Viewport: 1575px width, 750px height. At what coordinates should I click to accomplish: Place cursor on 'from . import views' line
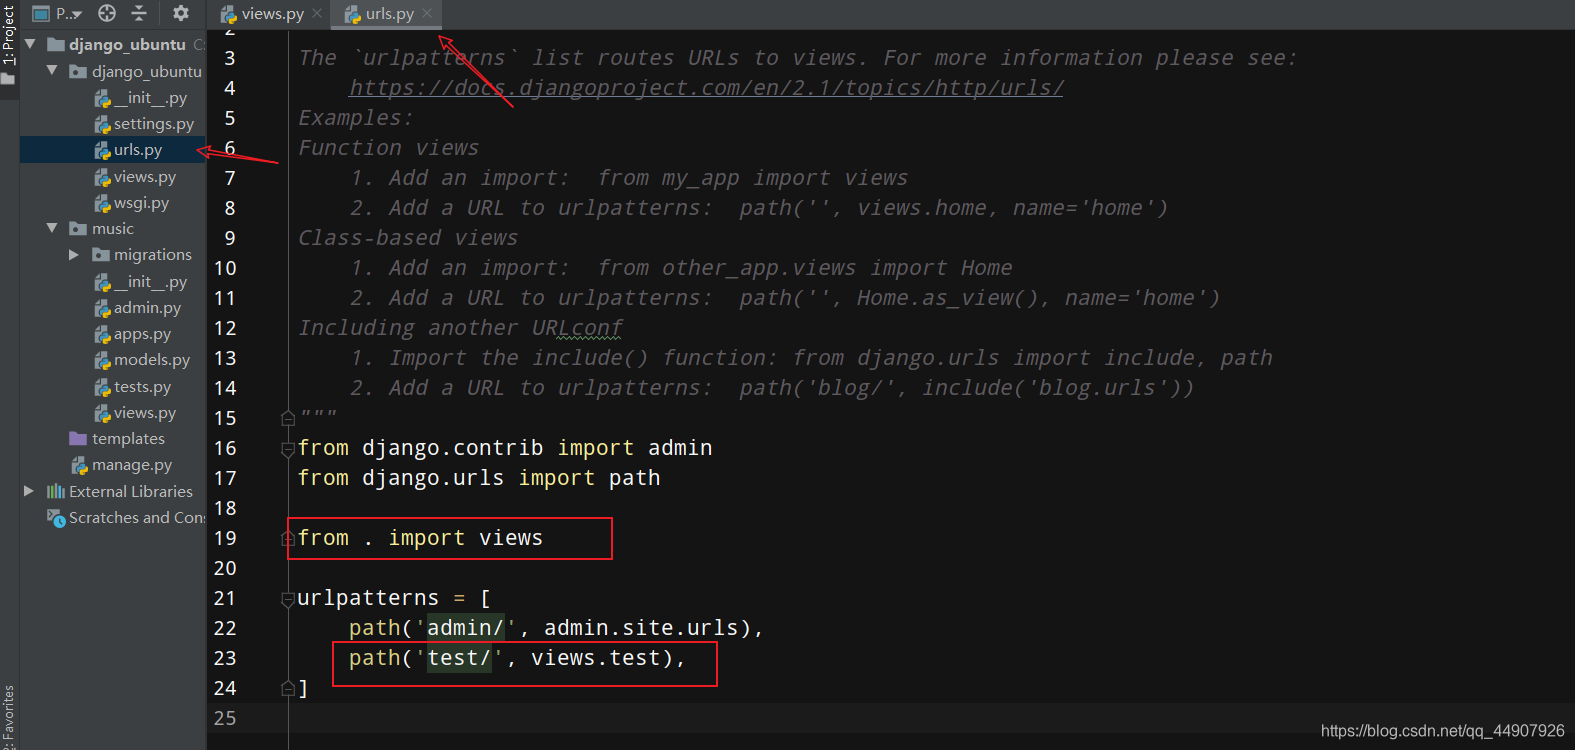(420, 538)
